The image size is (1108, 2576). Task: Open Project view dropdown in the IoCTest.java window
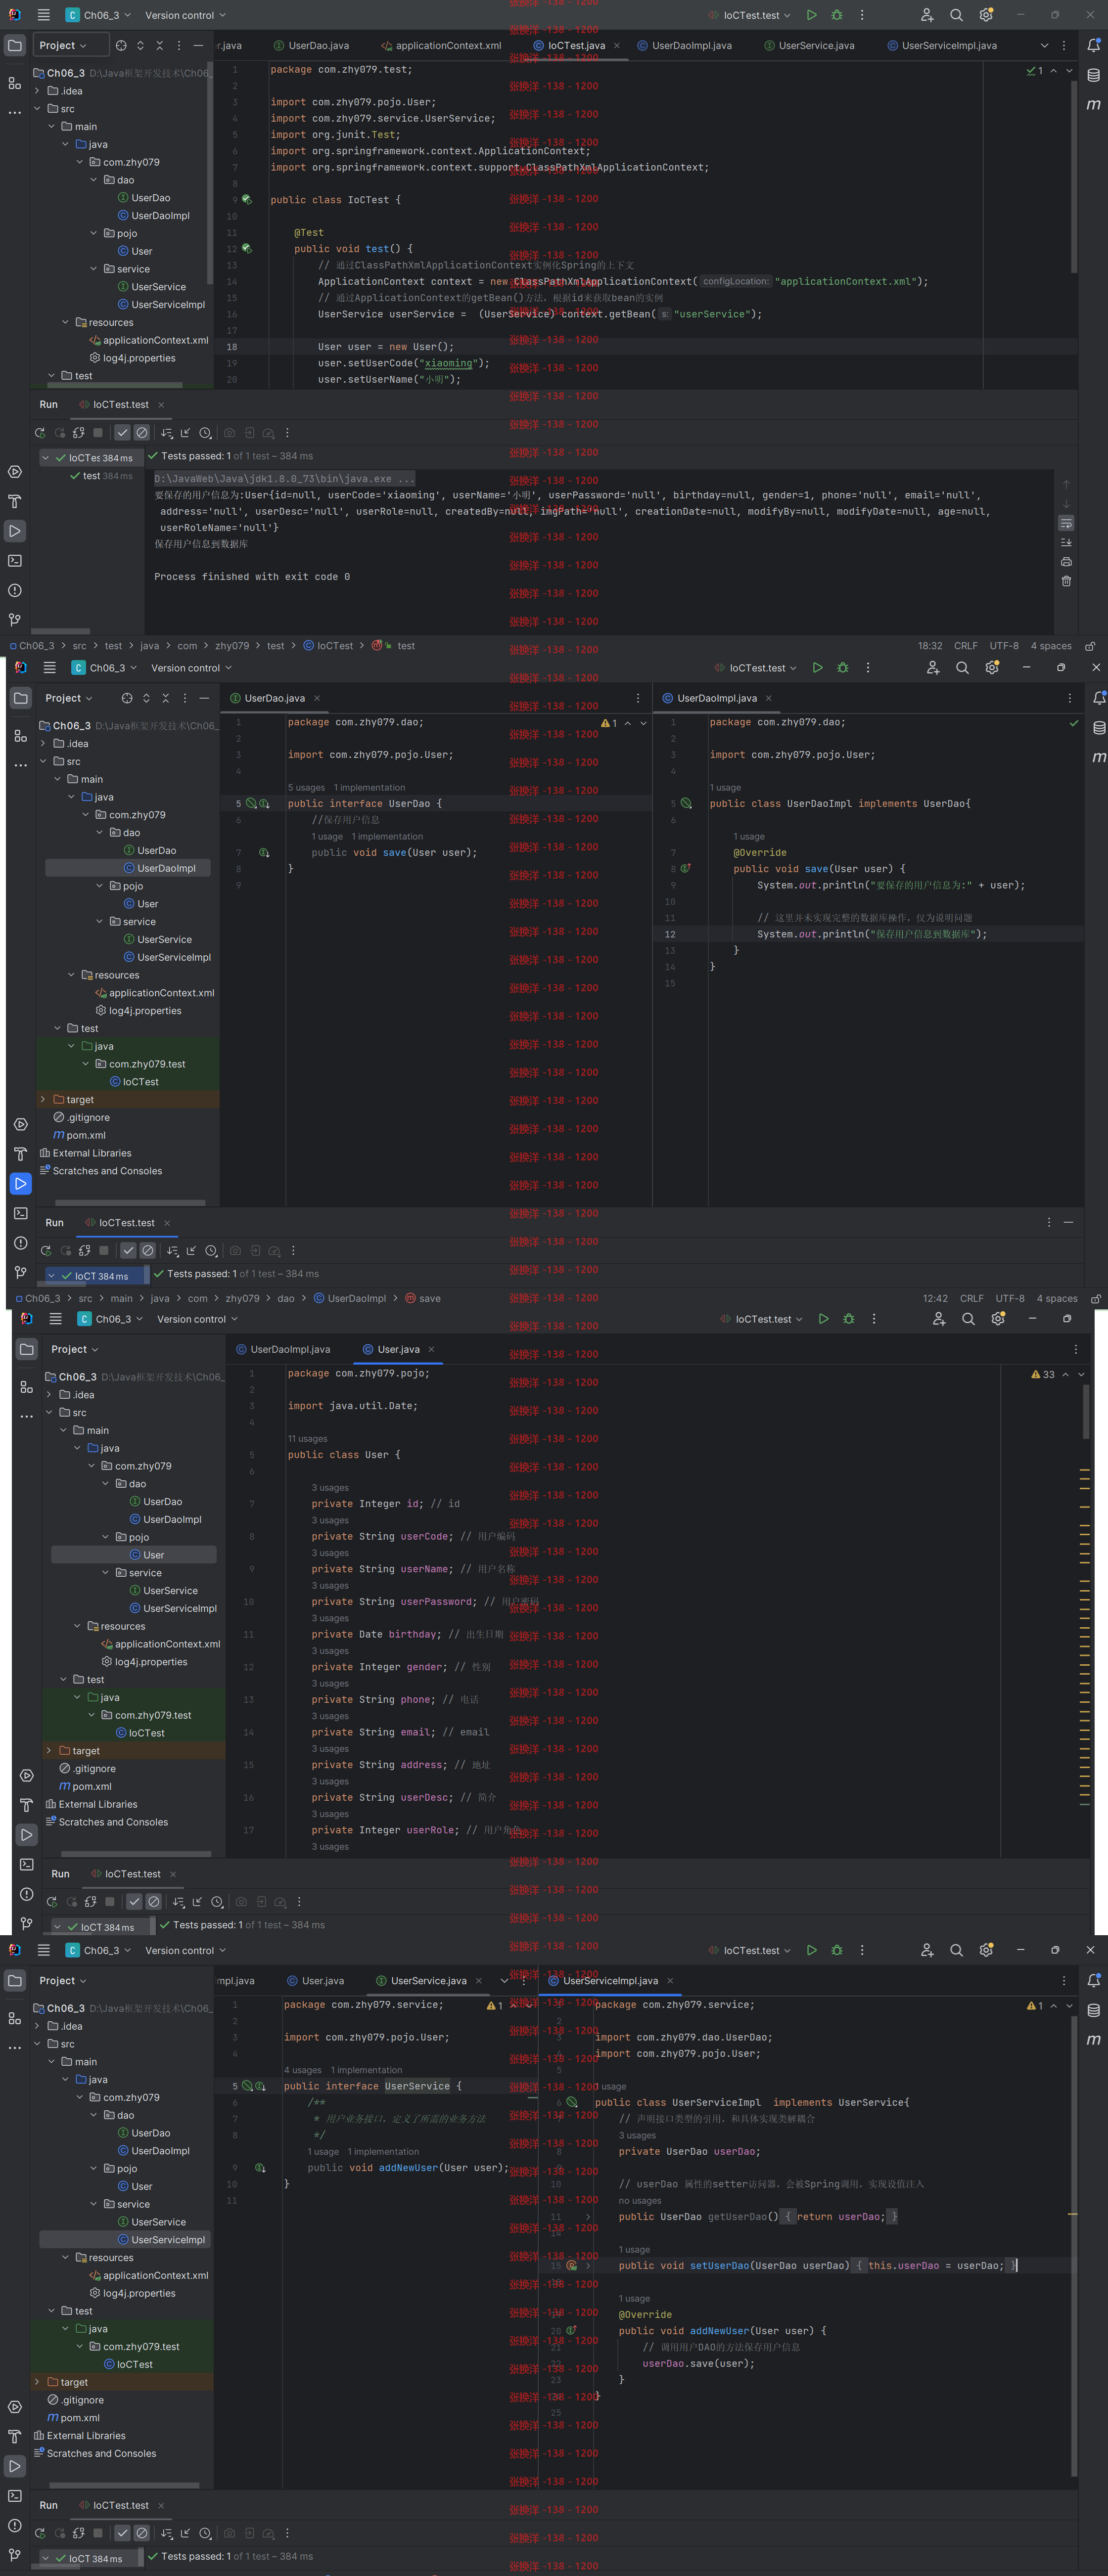tap(62, 45)
